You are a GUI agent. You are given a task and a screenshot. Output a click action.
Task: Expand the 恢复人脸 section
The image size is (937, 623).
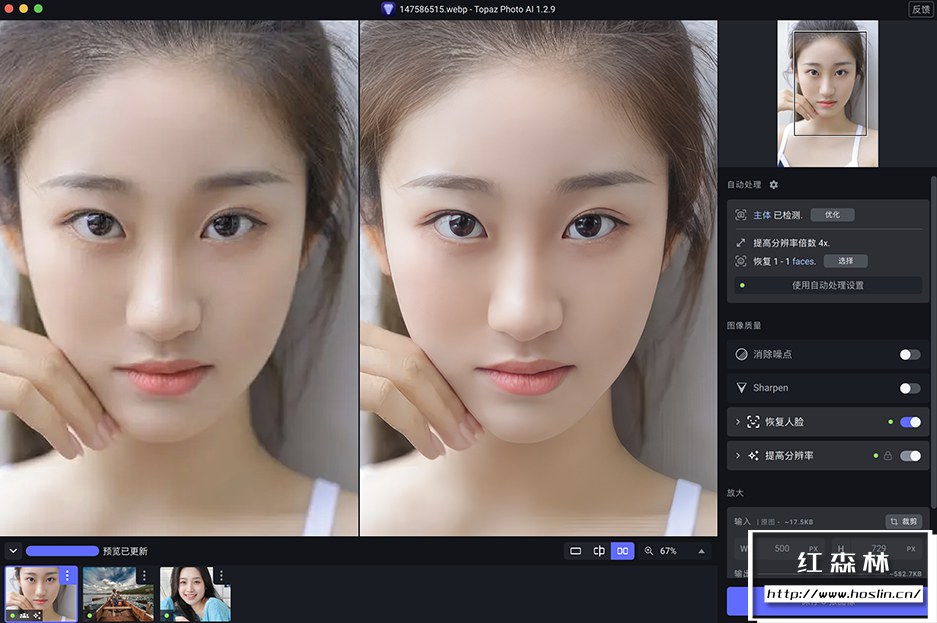[738, 422]
